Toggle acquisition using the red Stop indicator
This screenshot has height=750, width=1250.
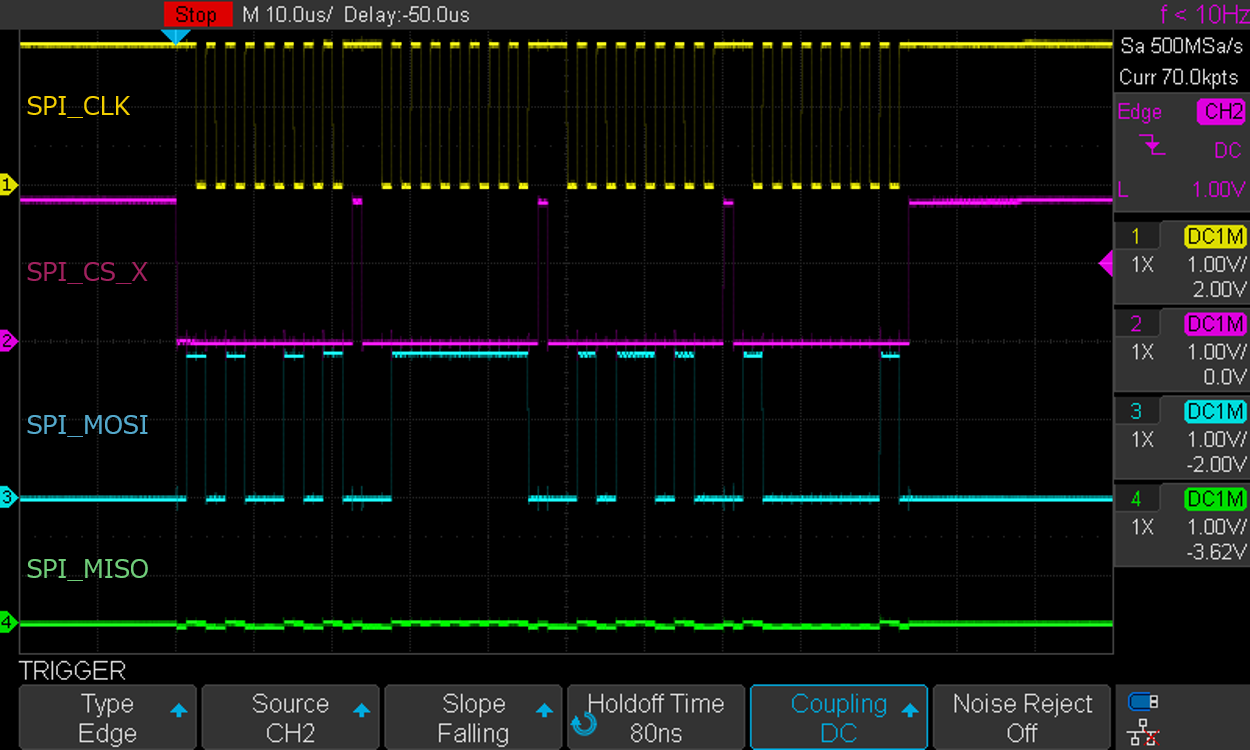[196, 14]
